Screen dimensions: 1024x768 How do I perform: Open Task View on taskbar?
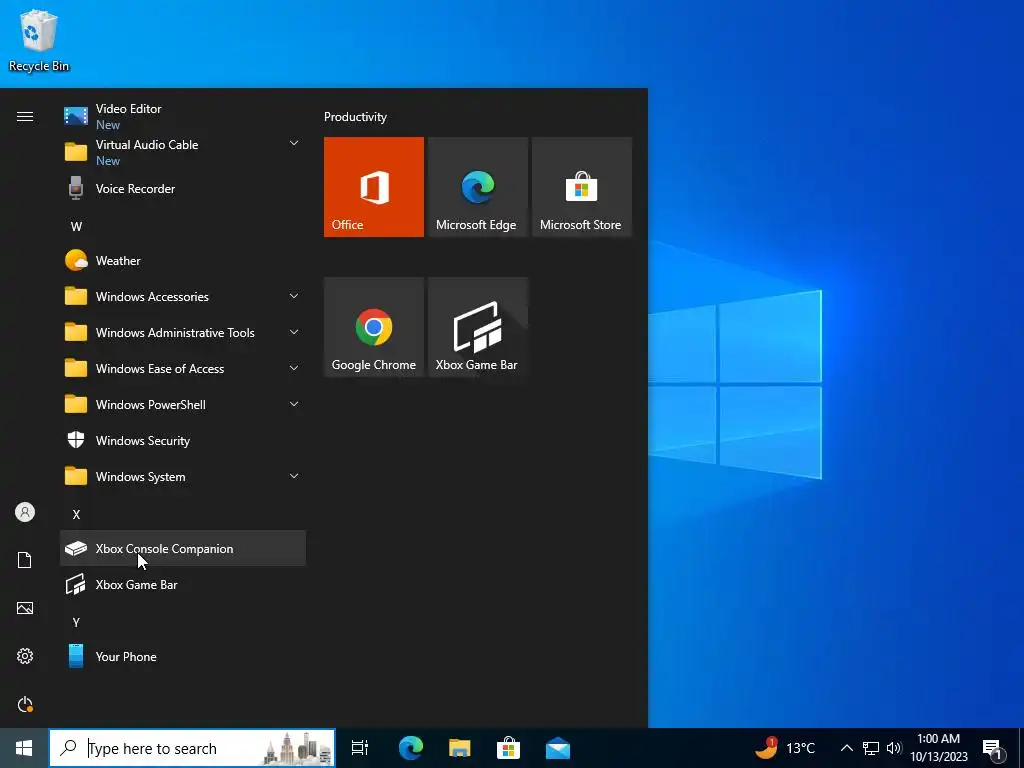tap(360, 748)
